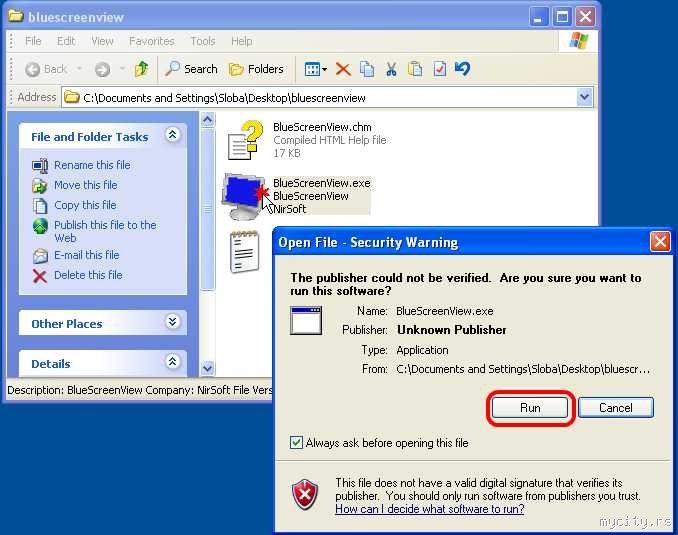
Task: Go up one folder level
Action: (141, 69)
